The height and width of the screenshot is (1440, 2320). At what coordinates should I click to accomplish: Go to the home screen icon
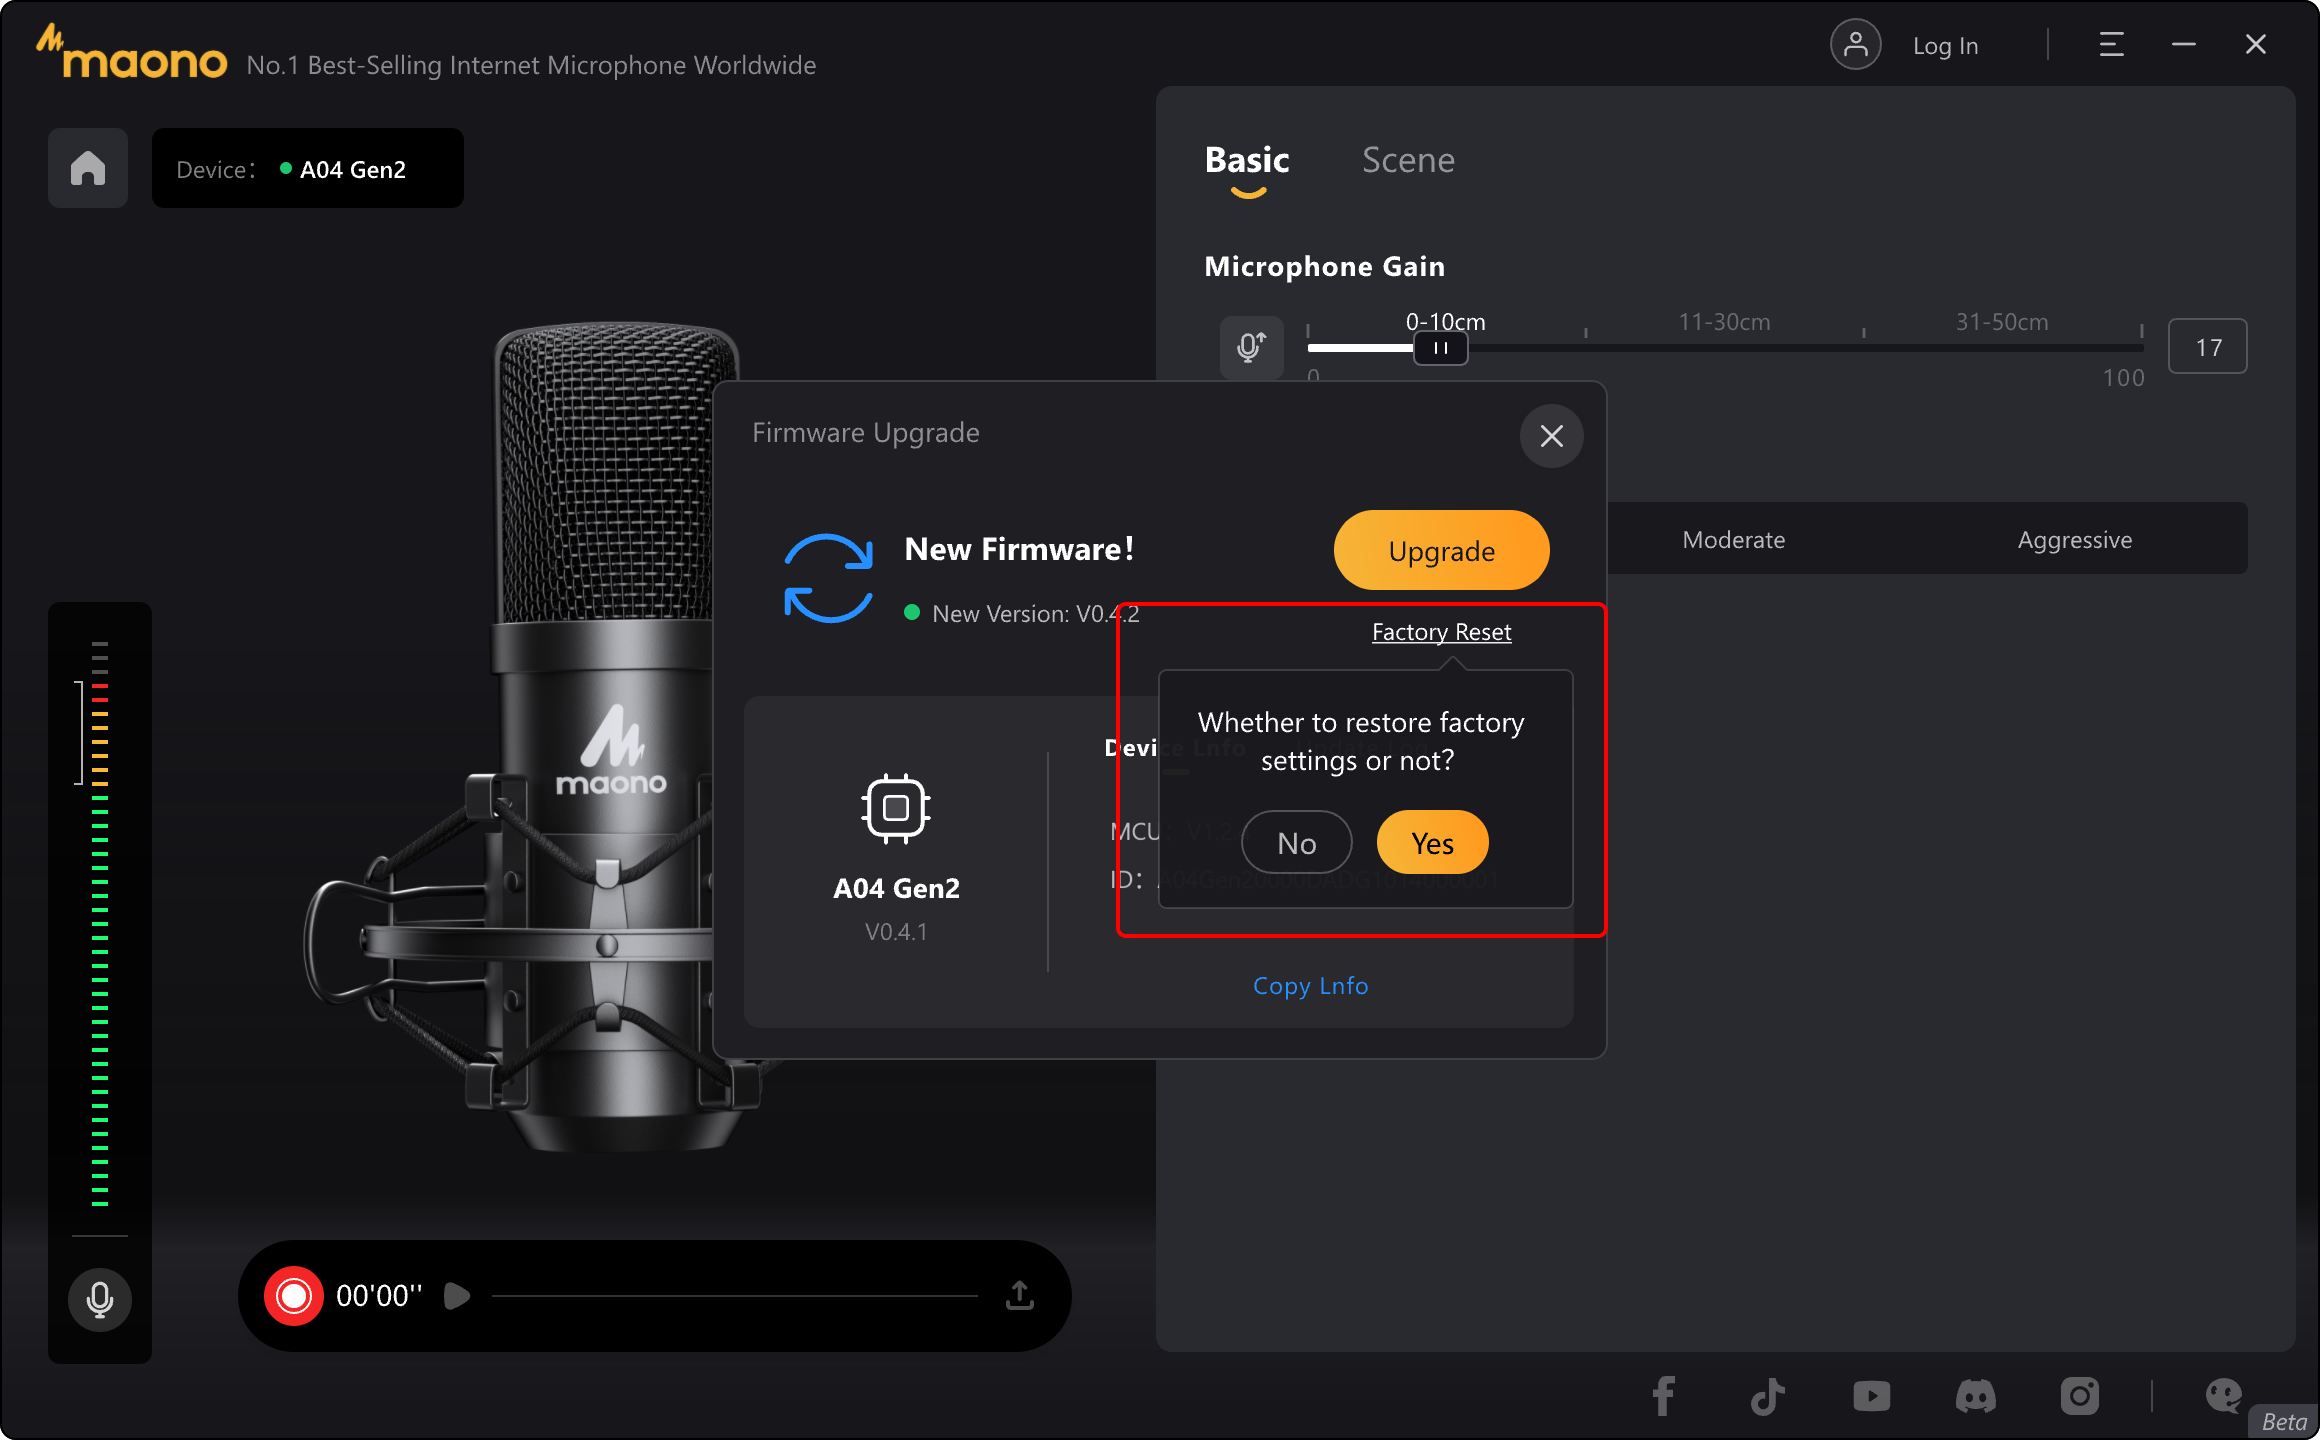click(88, 168)
